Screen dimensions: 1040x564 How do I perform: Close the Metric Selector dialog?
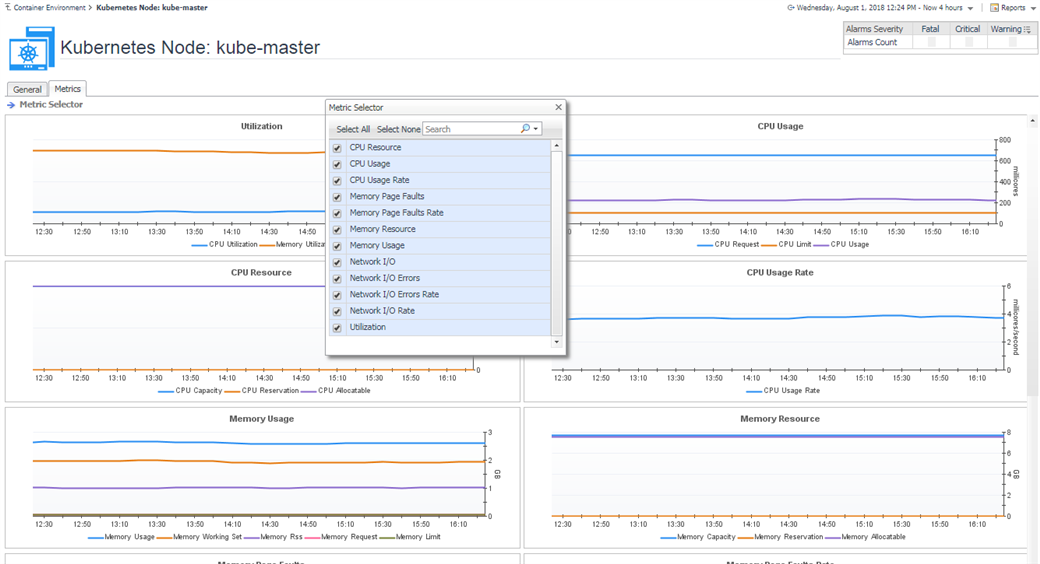(558, 107)
